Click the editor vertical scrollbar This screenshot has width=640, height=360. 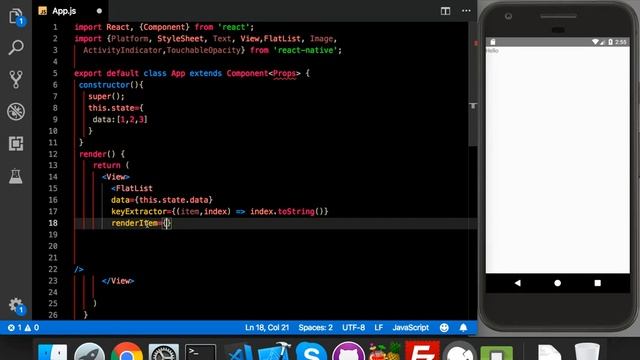click(x=473, y=84)
